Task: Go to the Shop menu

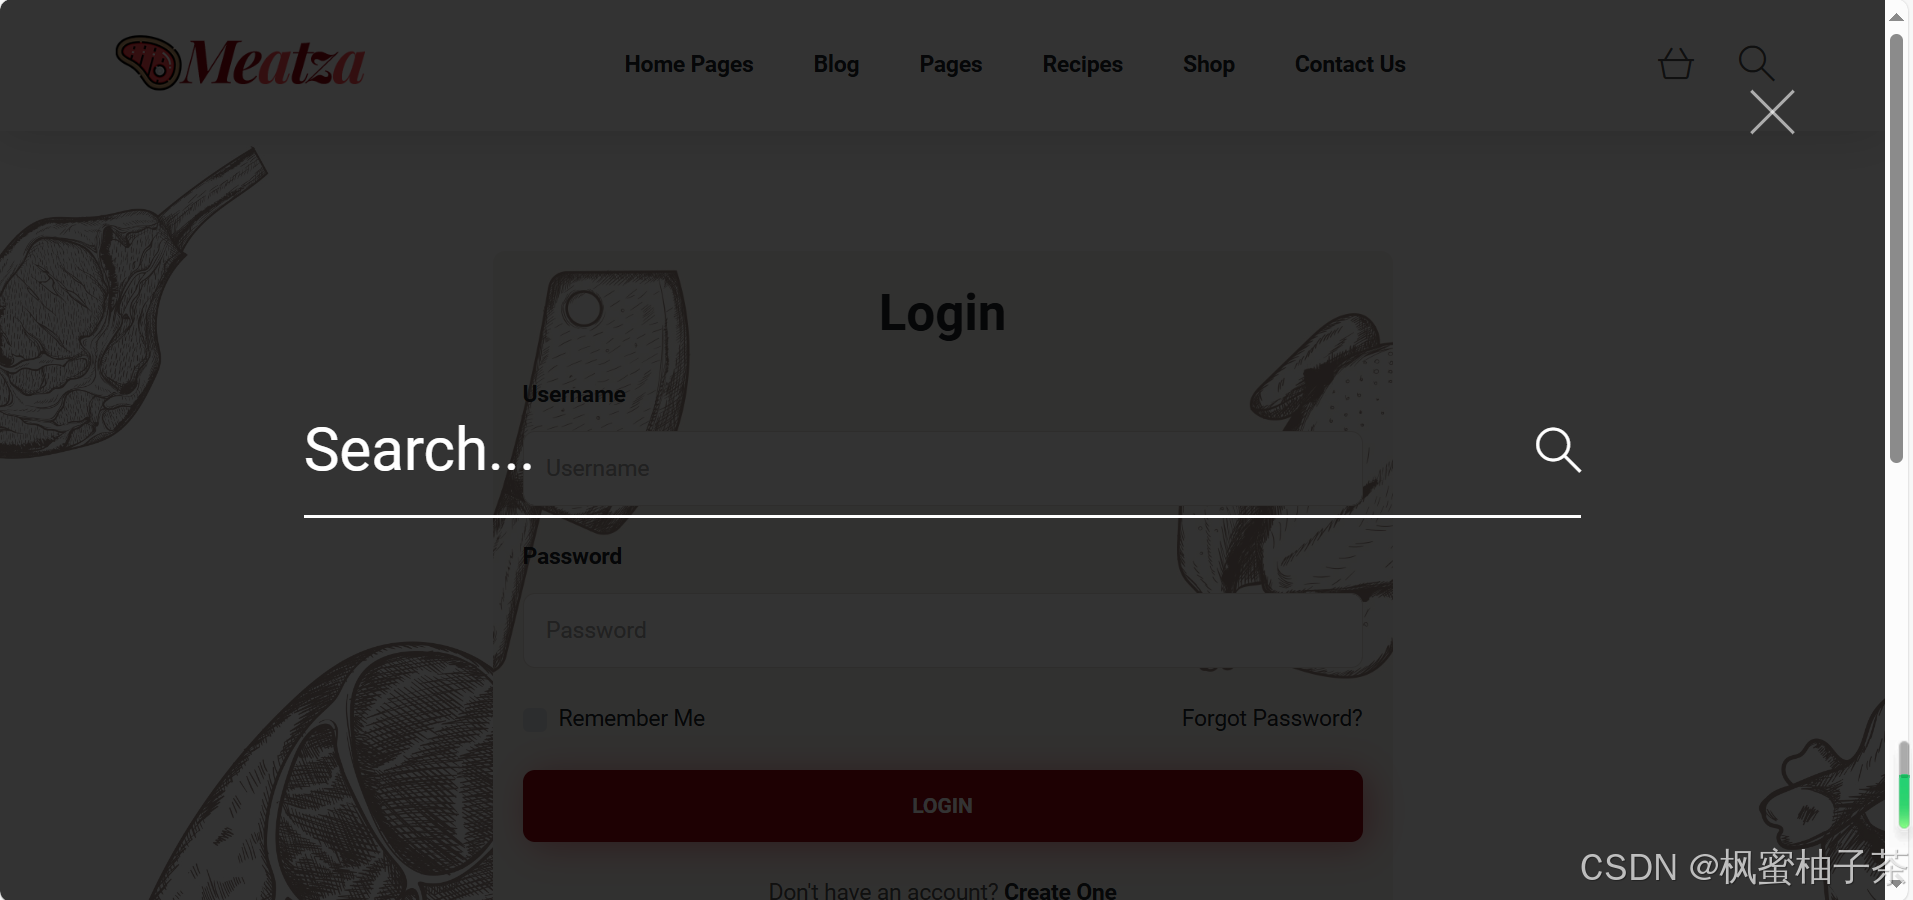Action: pos(1209,64)
